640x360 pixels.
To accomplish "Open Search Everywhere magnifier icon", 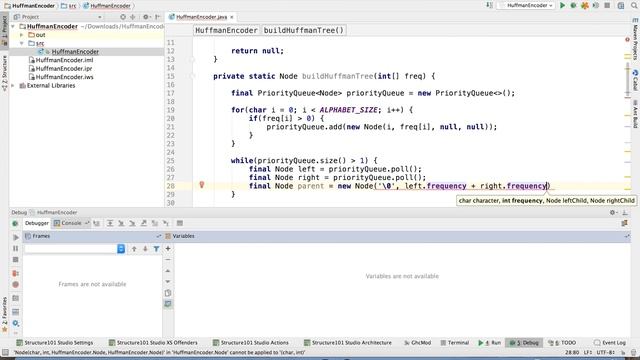I will 635,6.
